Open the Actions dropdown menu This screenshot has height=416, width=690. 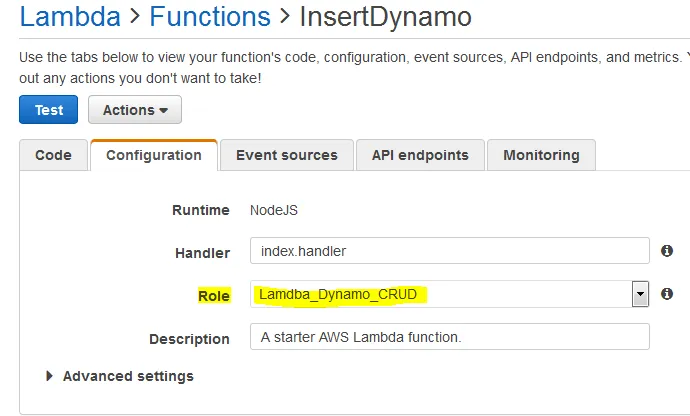[135, 110]
